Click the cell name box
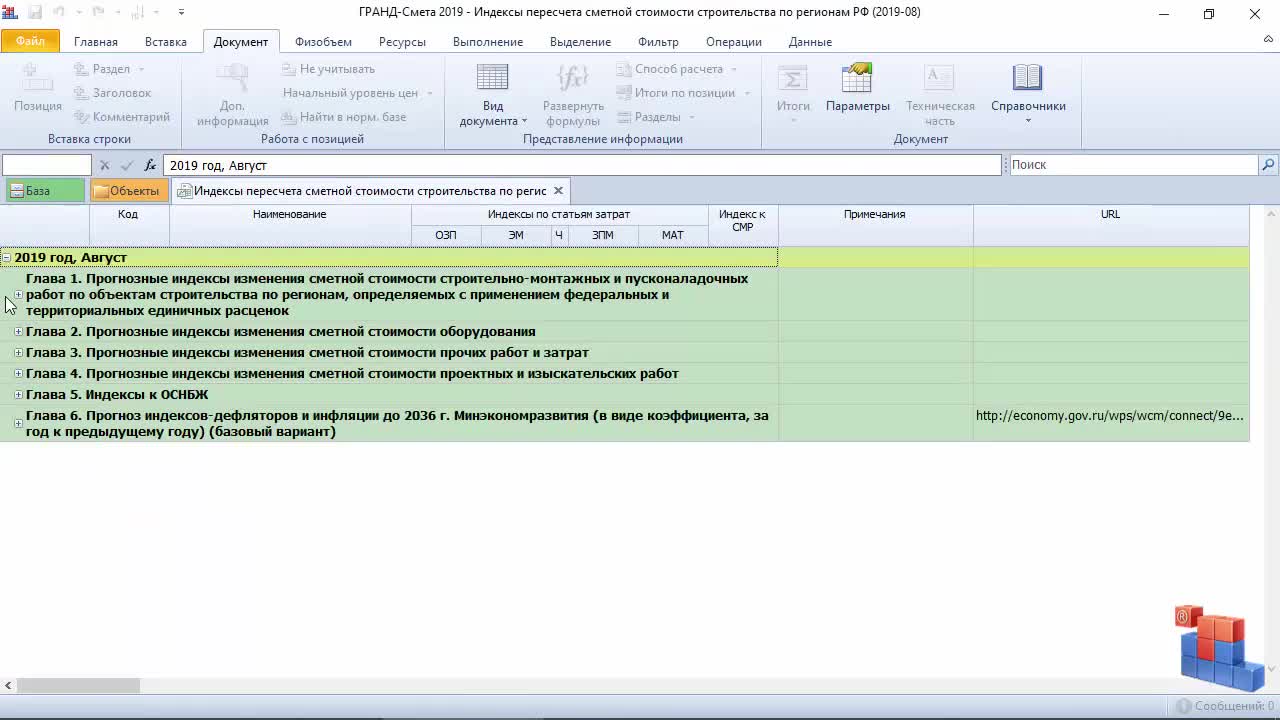1280x720 pixels. [47, 165]
